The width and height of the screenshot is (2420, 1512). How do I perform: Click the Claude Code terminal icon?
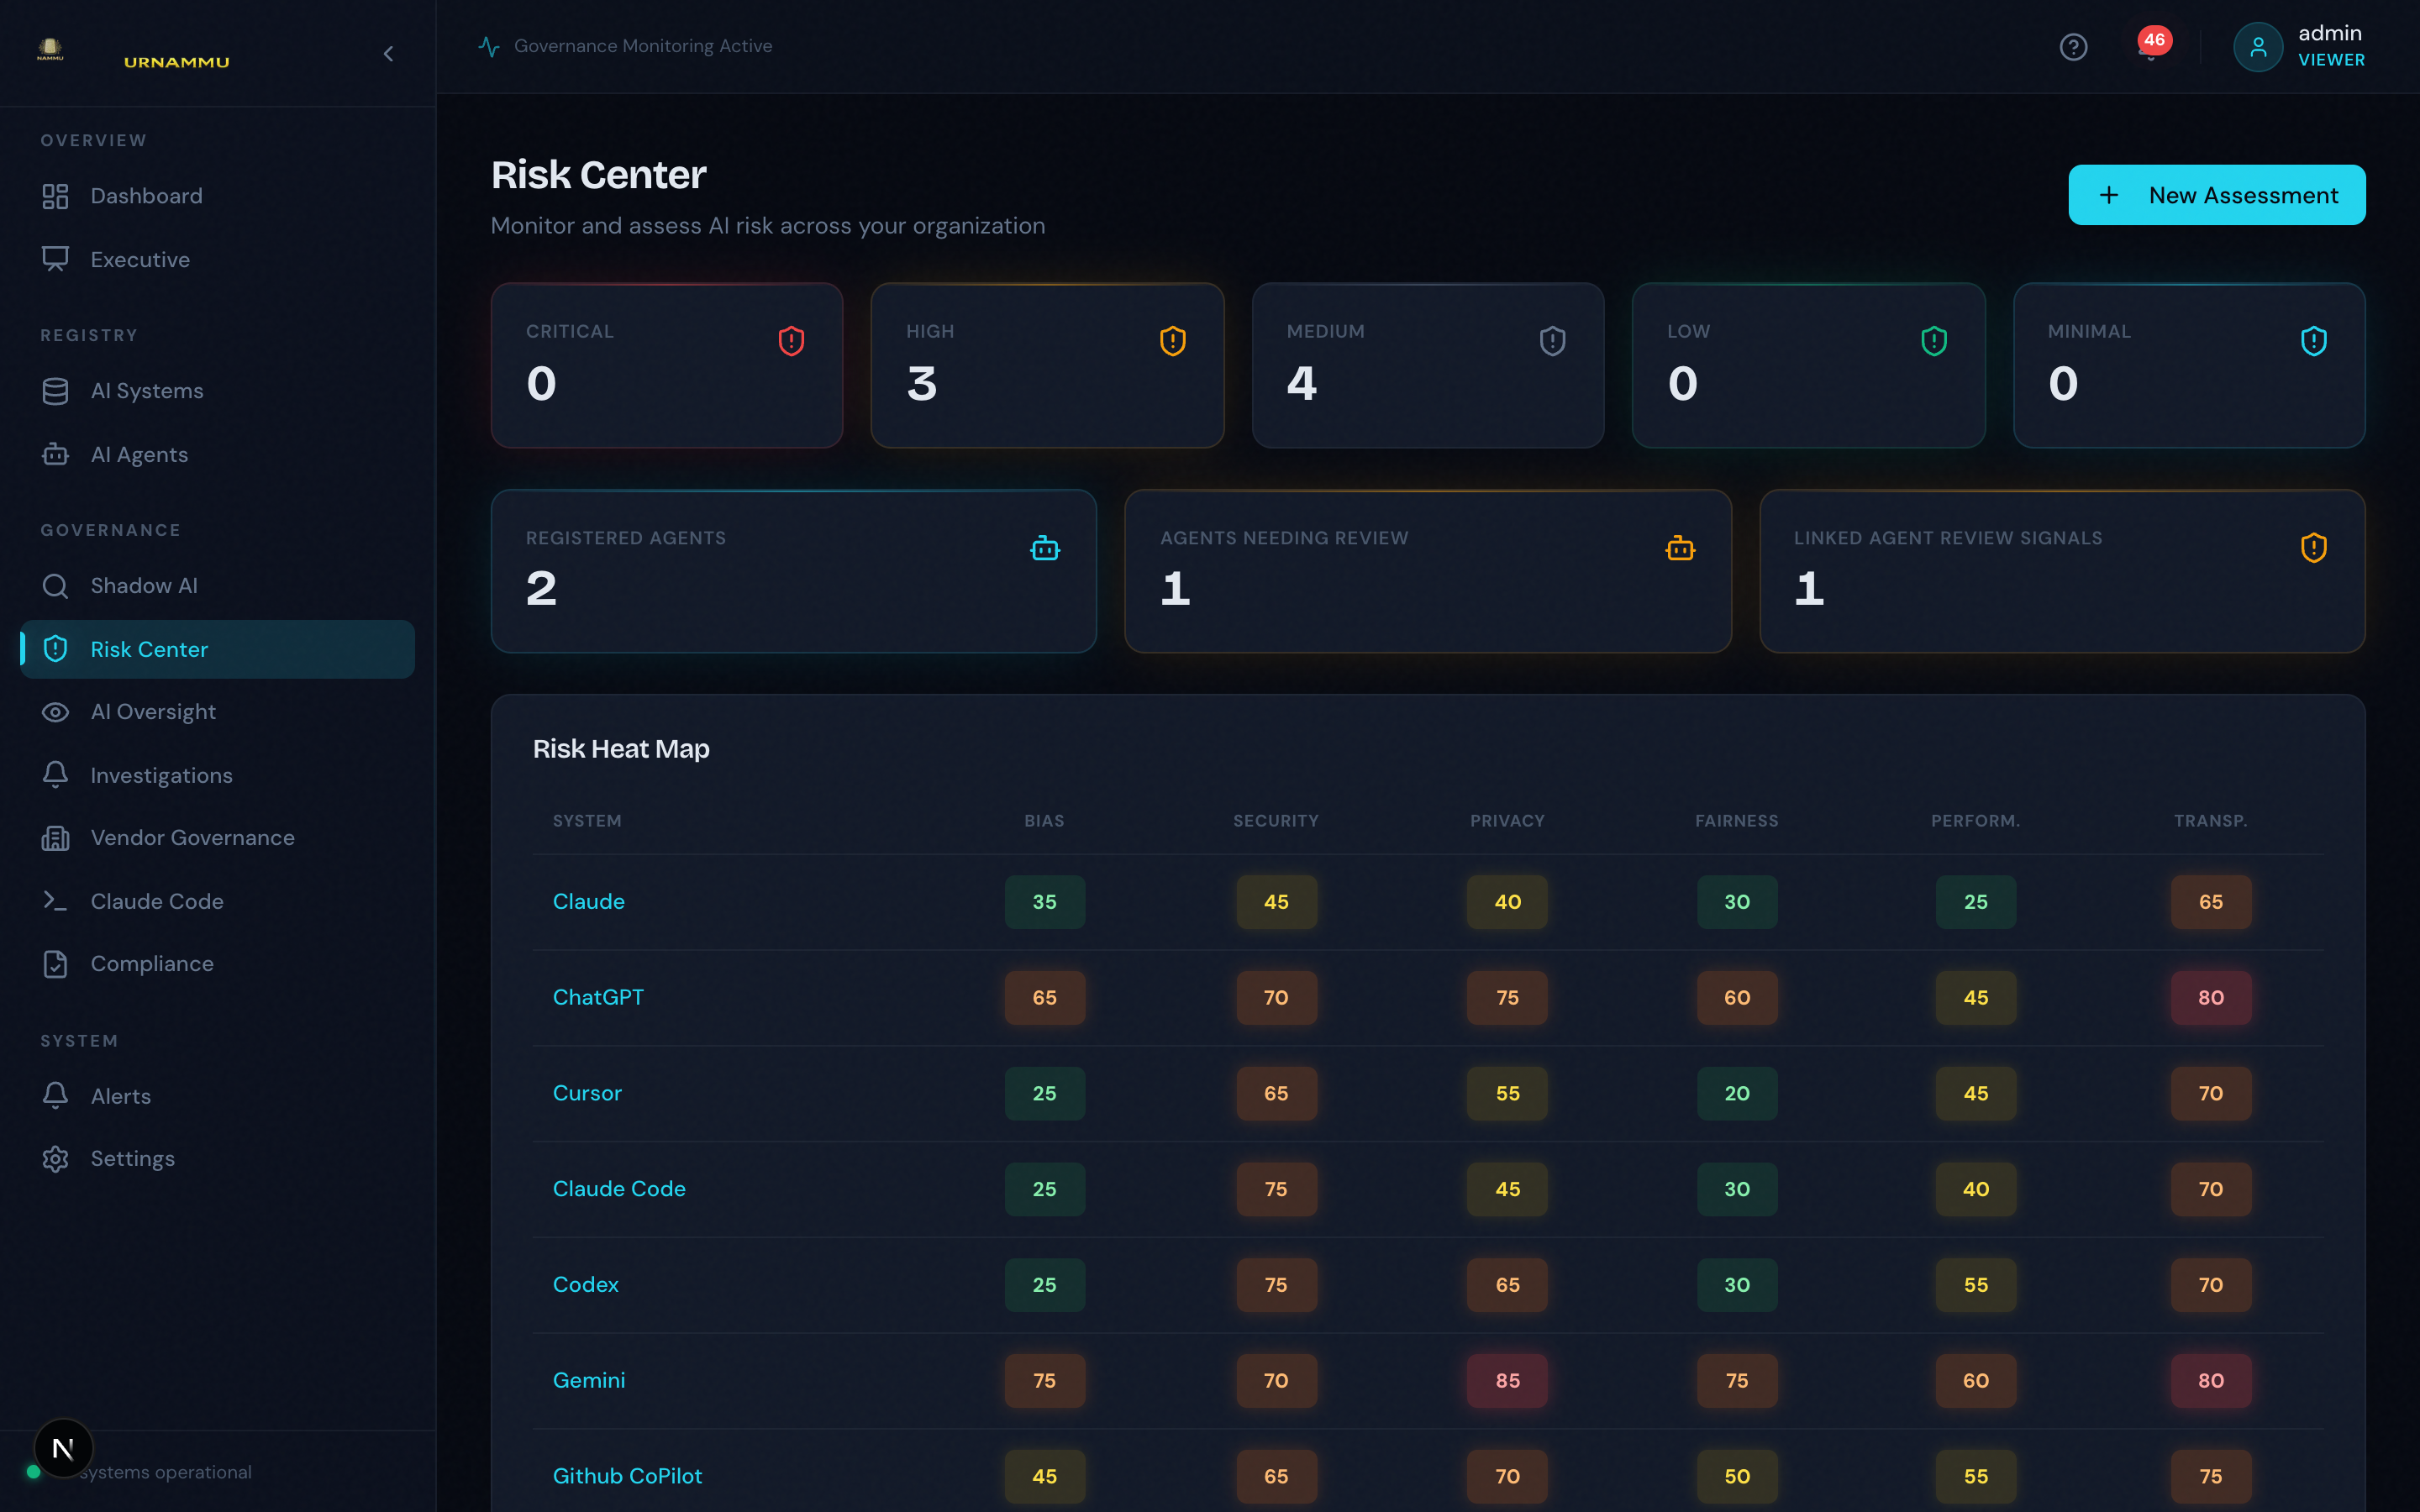[x=55, y=901]
